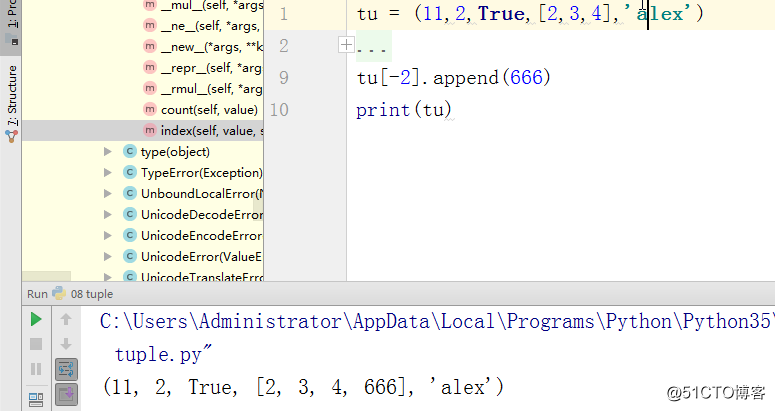Image resolution: width=775 pixels, height=411 pixels.
Task: Click the down arrow in Run panel
Action: point(66,344)
